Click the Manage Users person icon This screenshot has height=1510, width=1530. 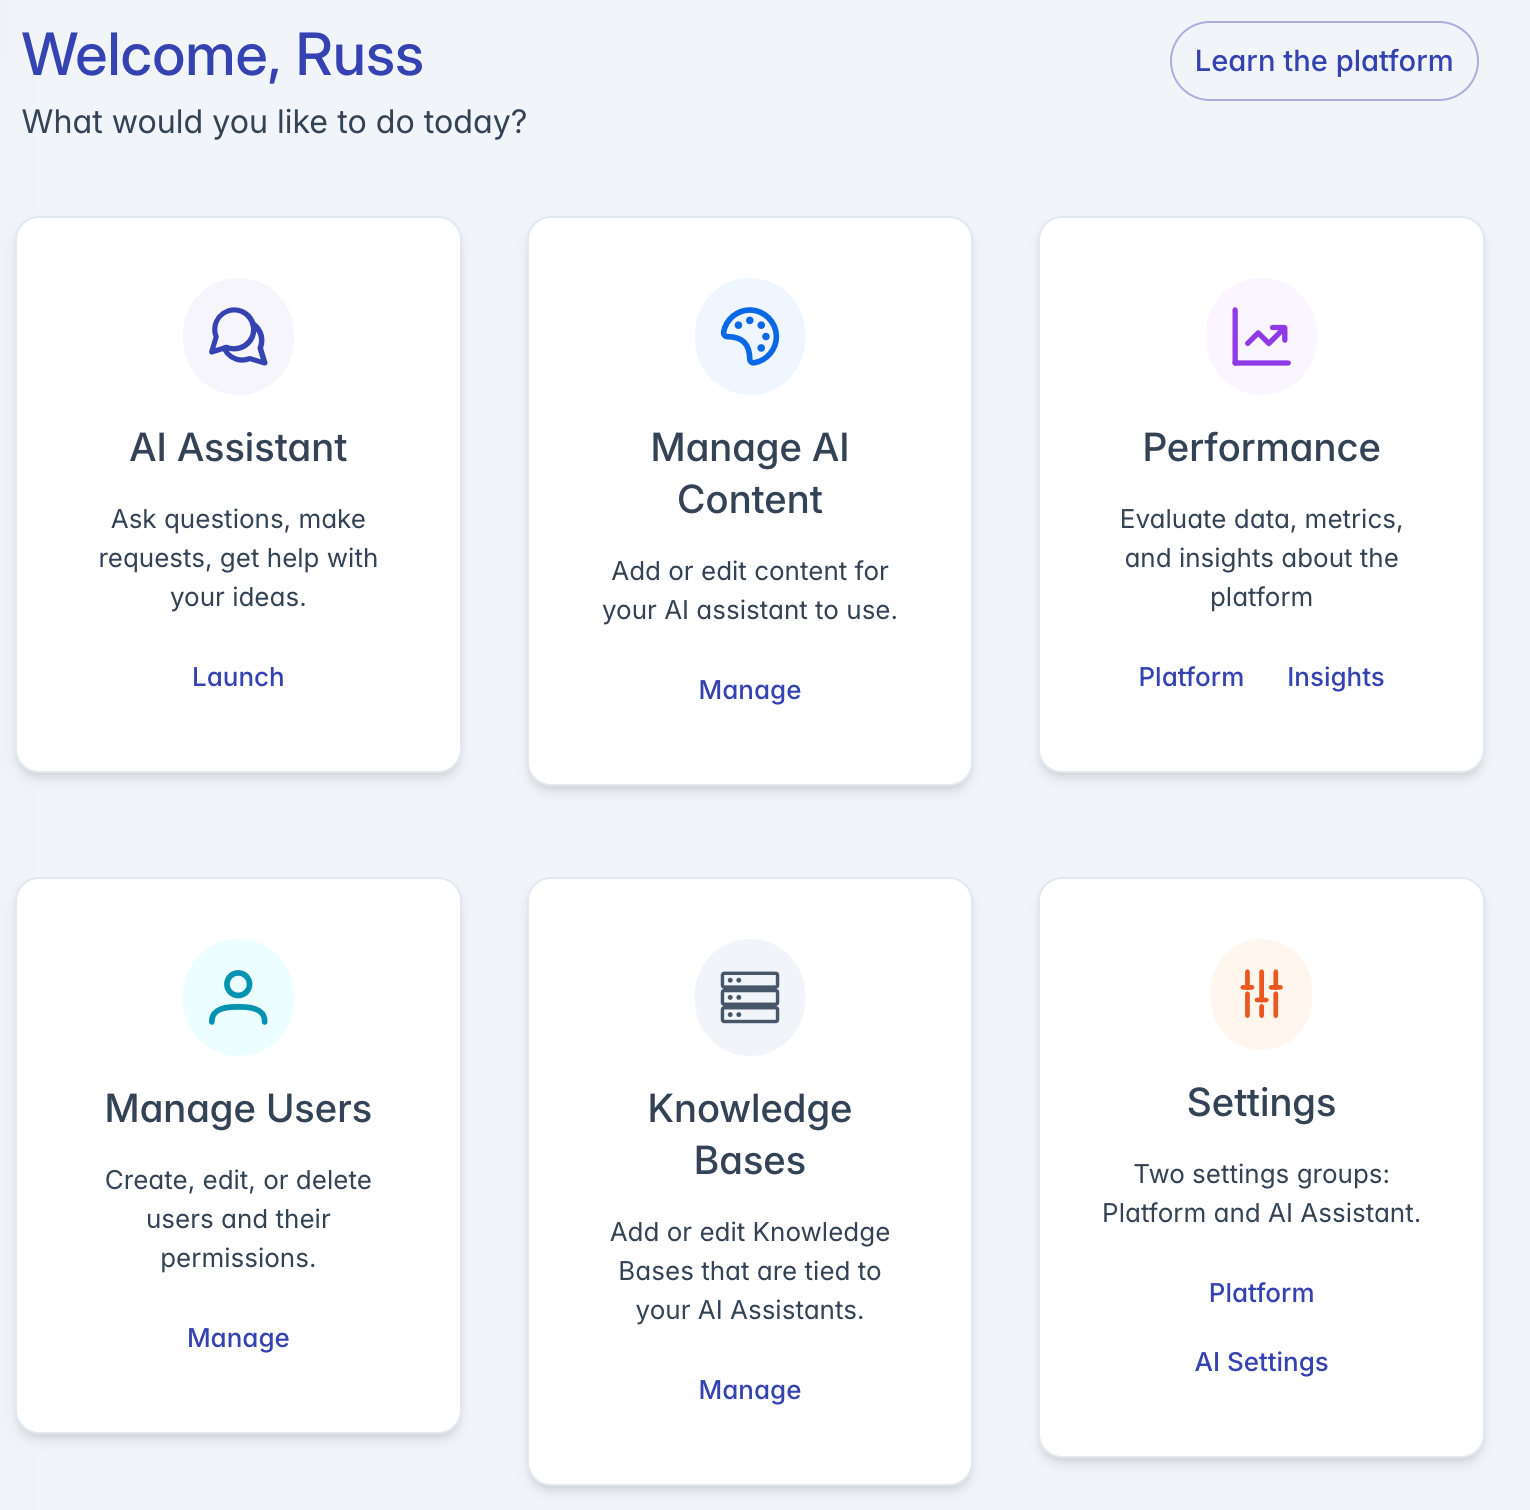coord(238,997)
